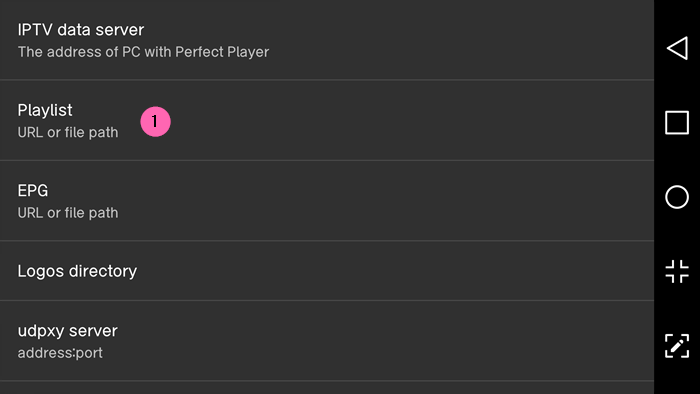
Task: Click 'The address of PC with Perfect Player' text
Action: (x=143, y=52)
